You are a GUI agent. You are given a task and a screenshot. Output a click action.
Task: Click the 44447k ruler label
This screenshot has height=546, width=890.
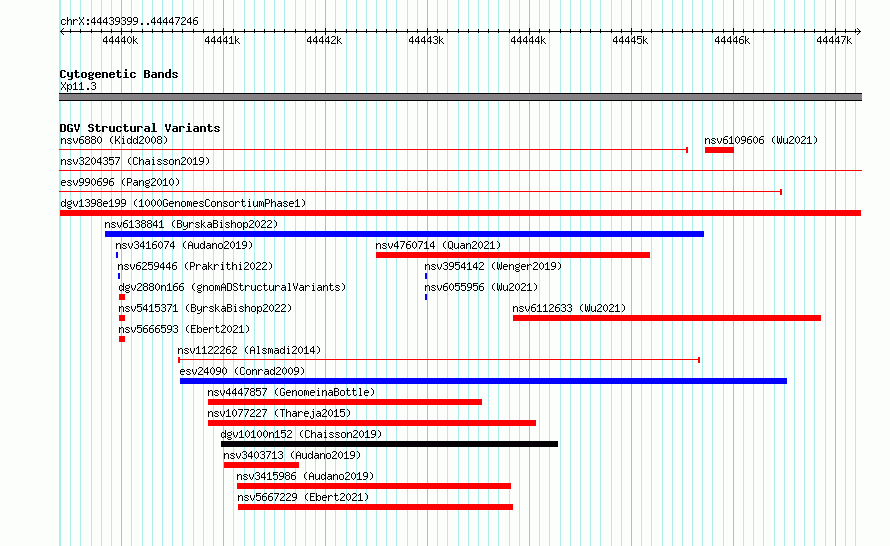tap(834, 40)
